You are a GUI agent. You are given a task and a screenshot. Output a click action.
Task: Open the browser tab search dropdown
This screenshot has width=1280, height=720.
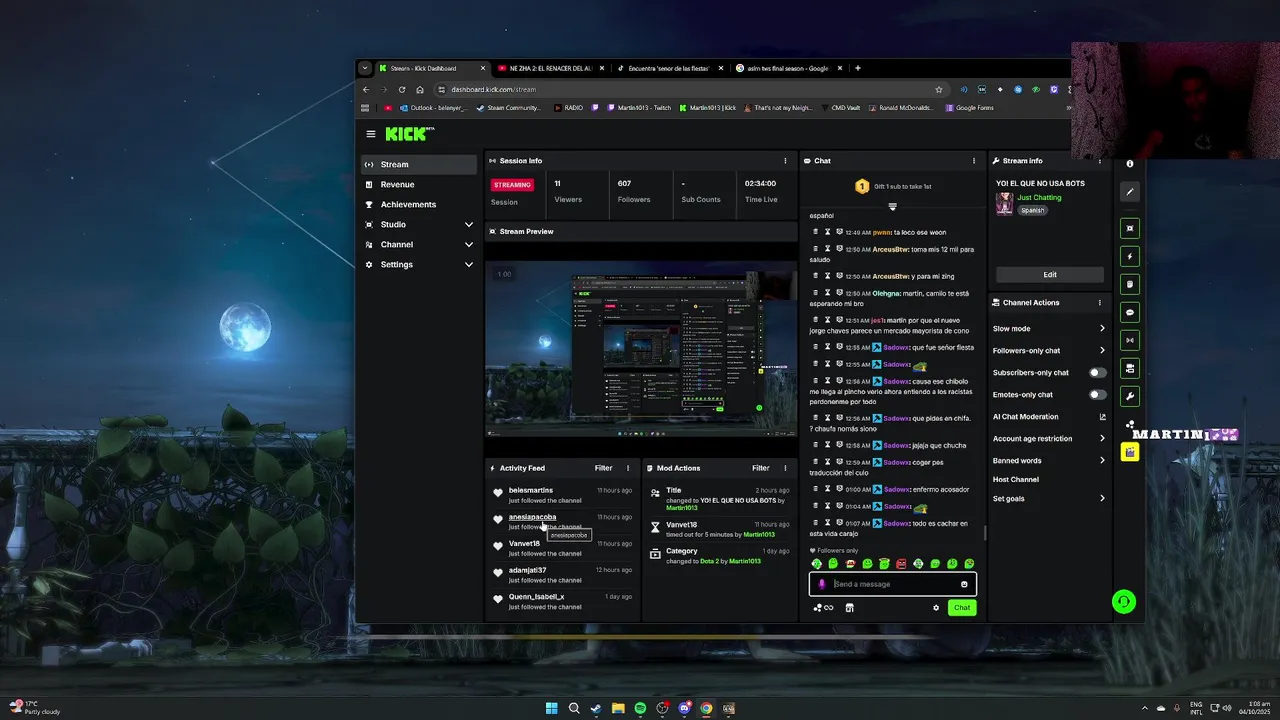point(364,68)
